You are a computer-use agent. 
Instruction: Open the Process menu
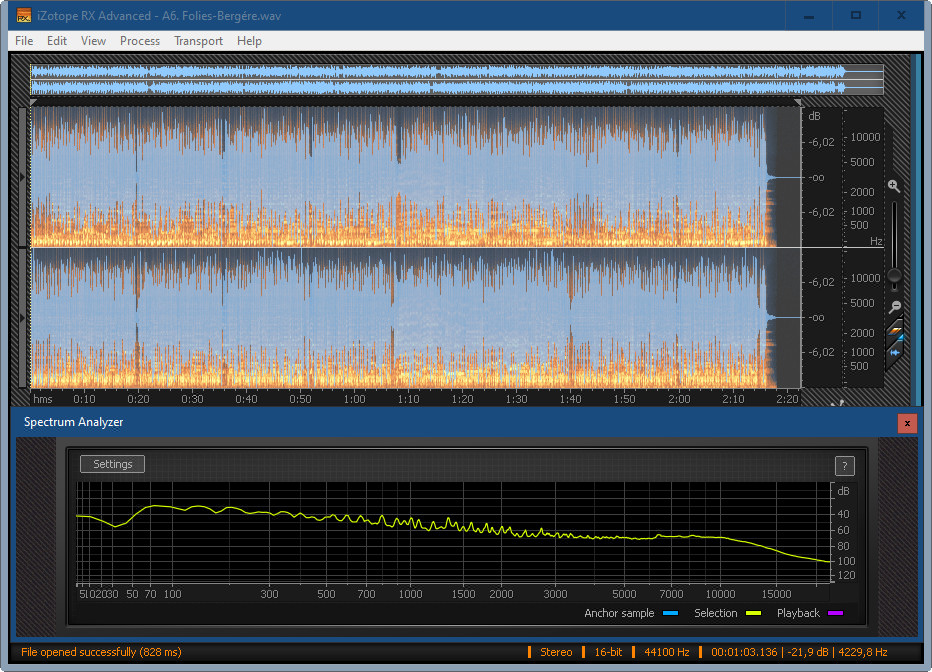pos(140,41)
